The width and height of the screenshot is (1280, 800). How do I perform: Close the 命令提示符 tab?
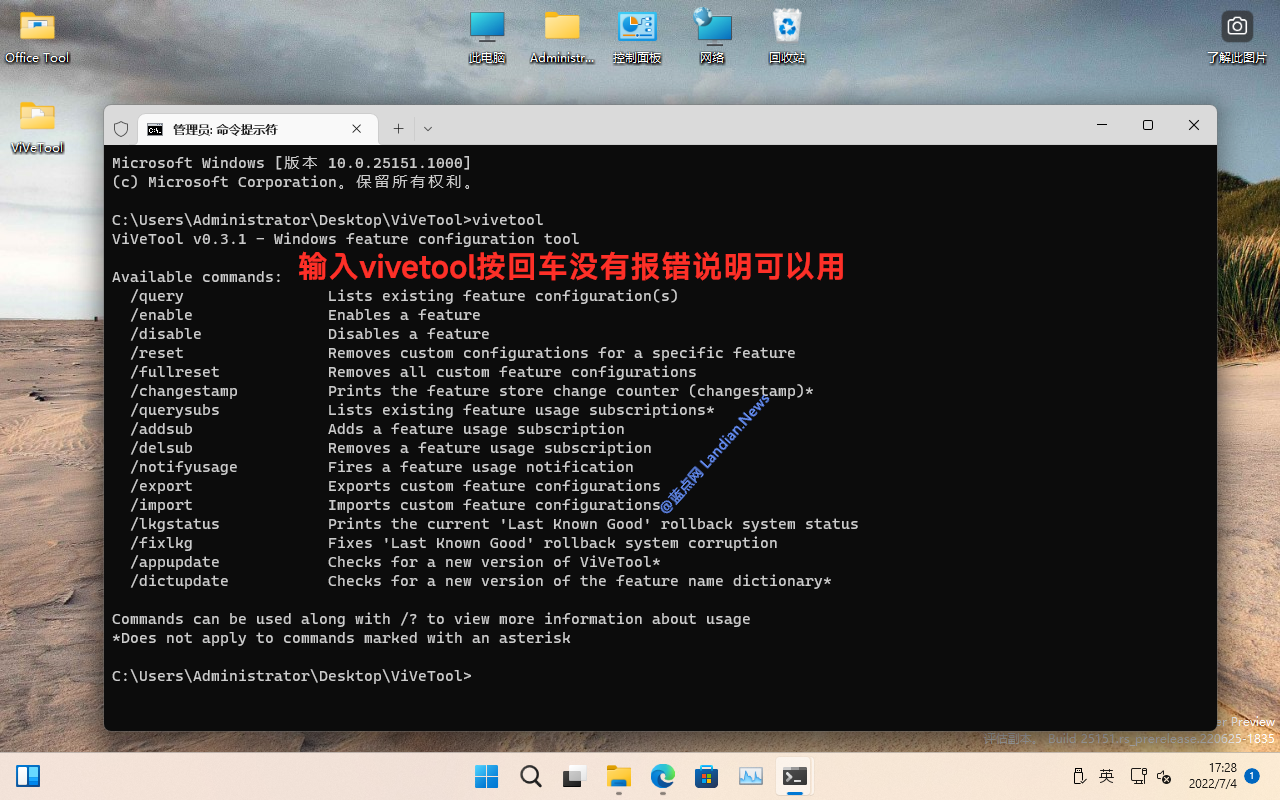[x=357, y=129]
